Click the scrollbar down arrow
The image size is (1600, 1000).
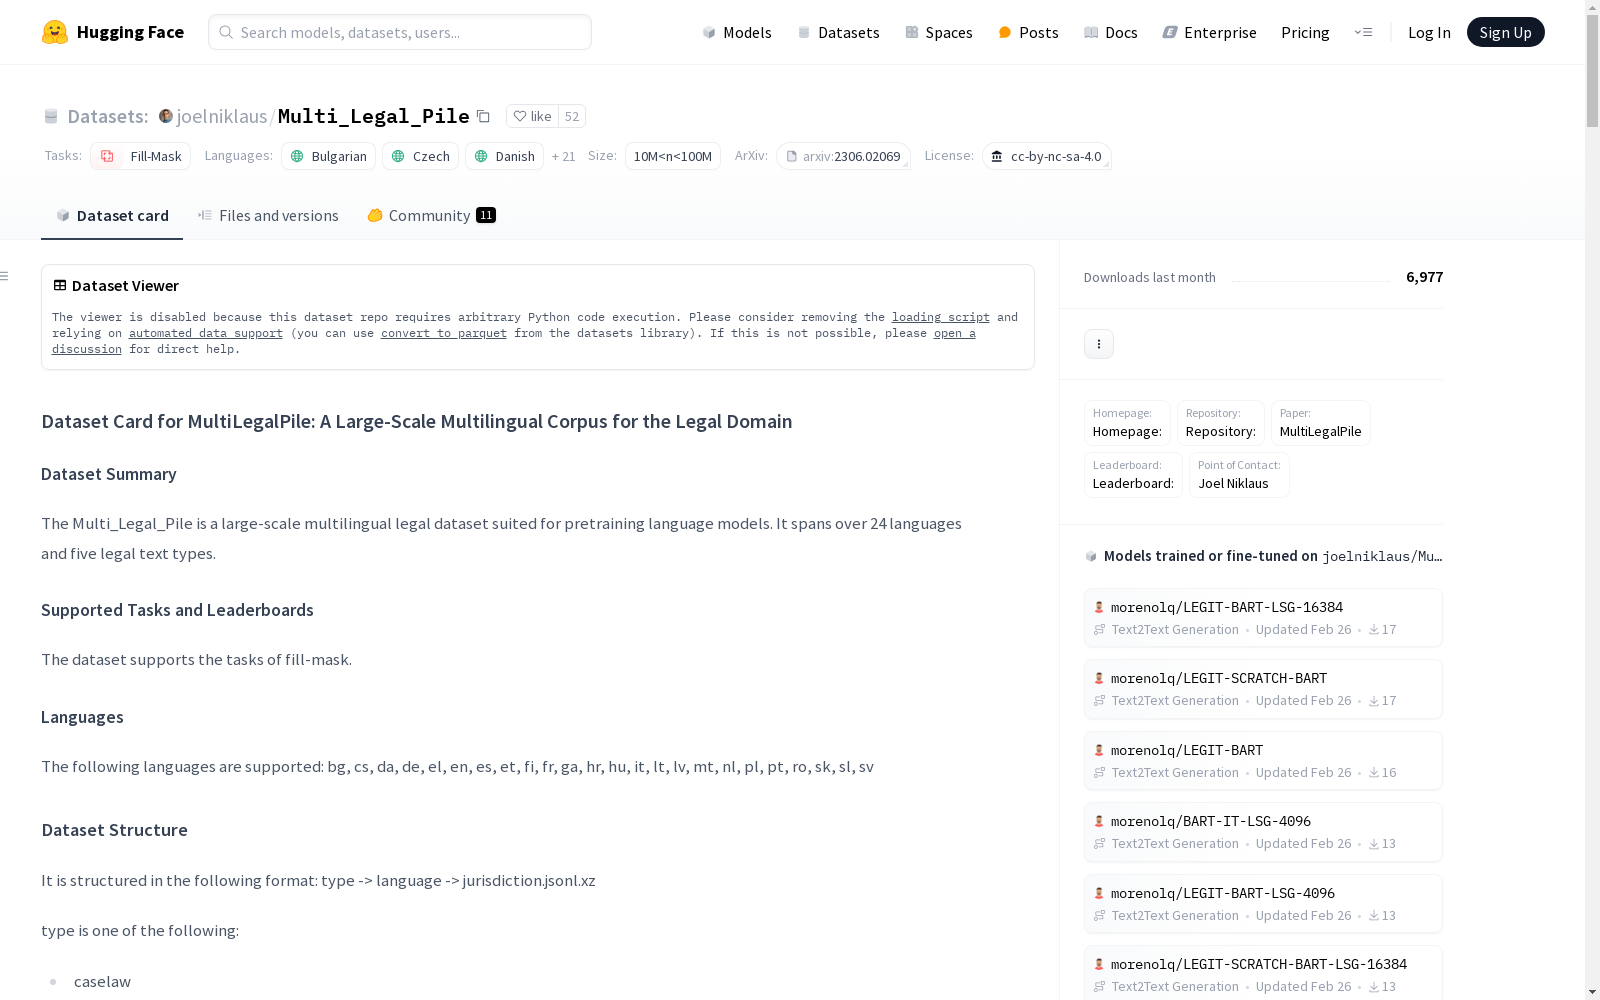1592,992
